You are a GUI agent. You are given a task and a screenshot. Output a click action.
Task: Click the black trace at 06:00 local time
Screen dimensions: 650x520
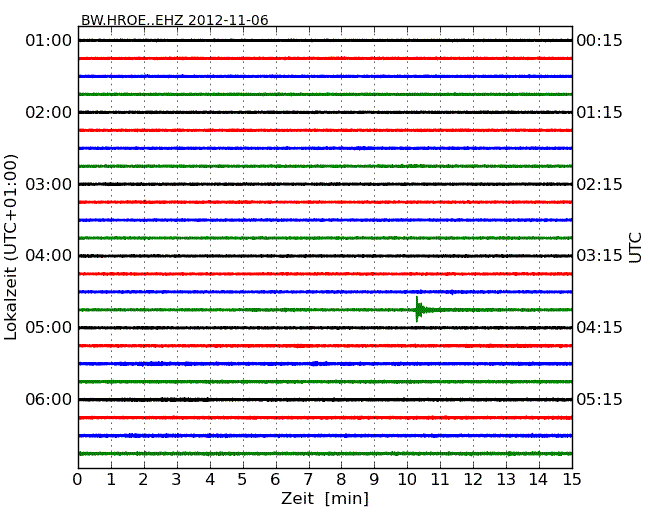pyautogui.click(x=325, y=400)
